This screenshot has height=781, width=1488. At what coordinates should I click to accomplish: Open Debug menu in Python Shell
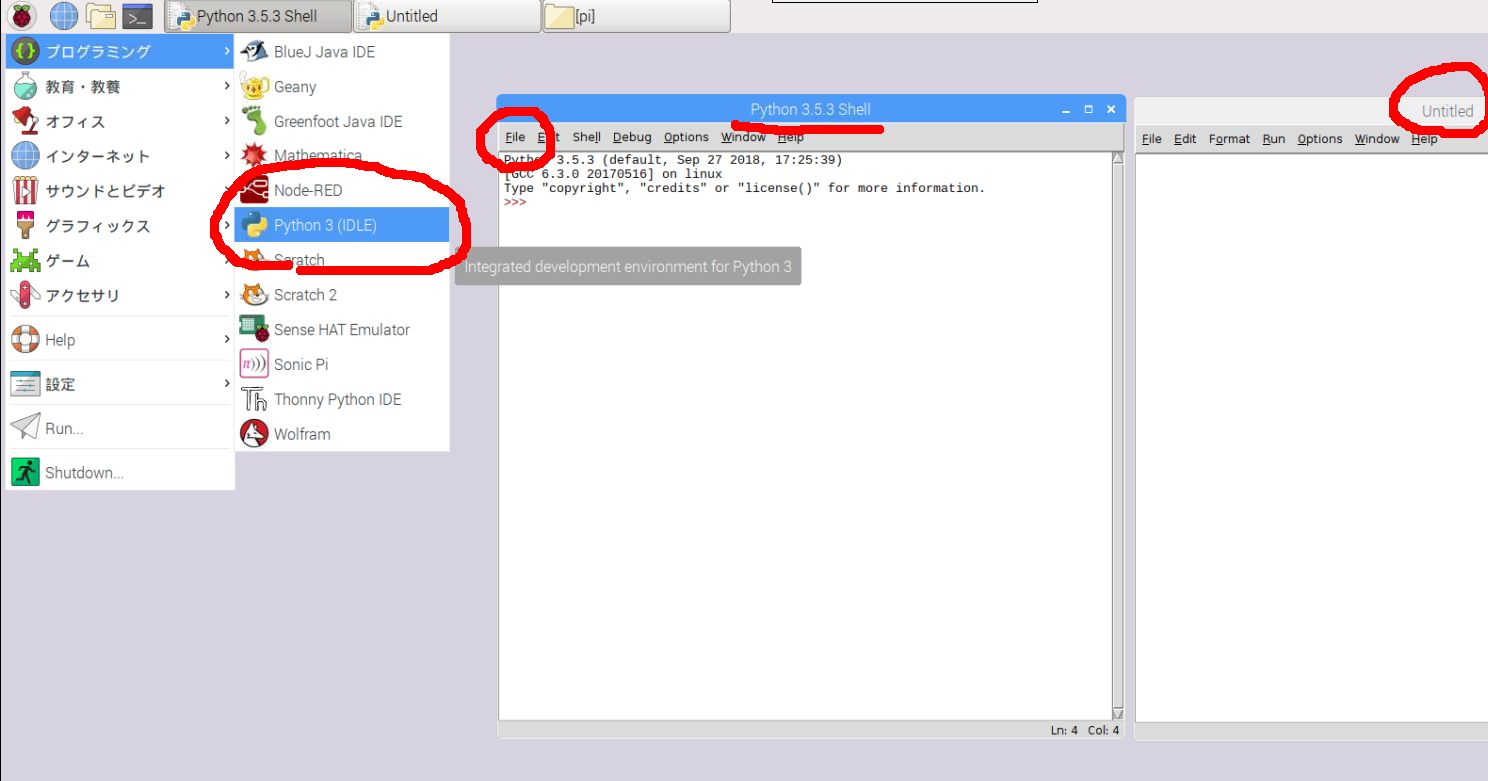(x=632, y=137)
